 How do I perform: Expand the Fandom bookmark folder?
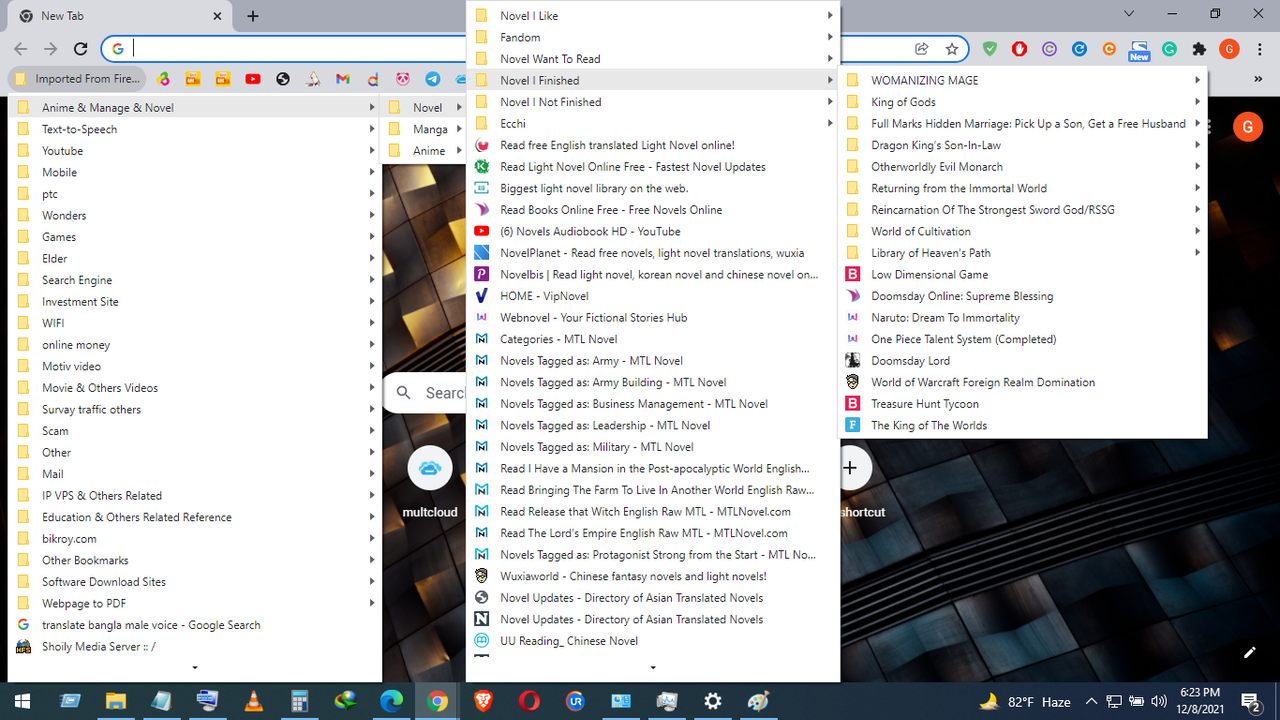(653, 37)
